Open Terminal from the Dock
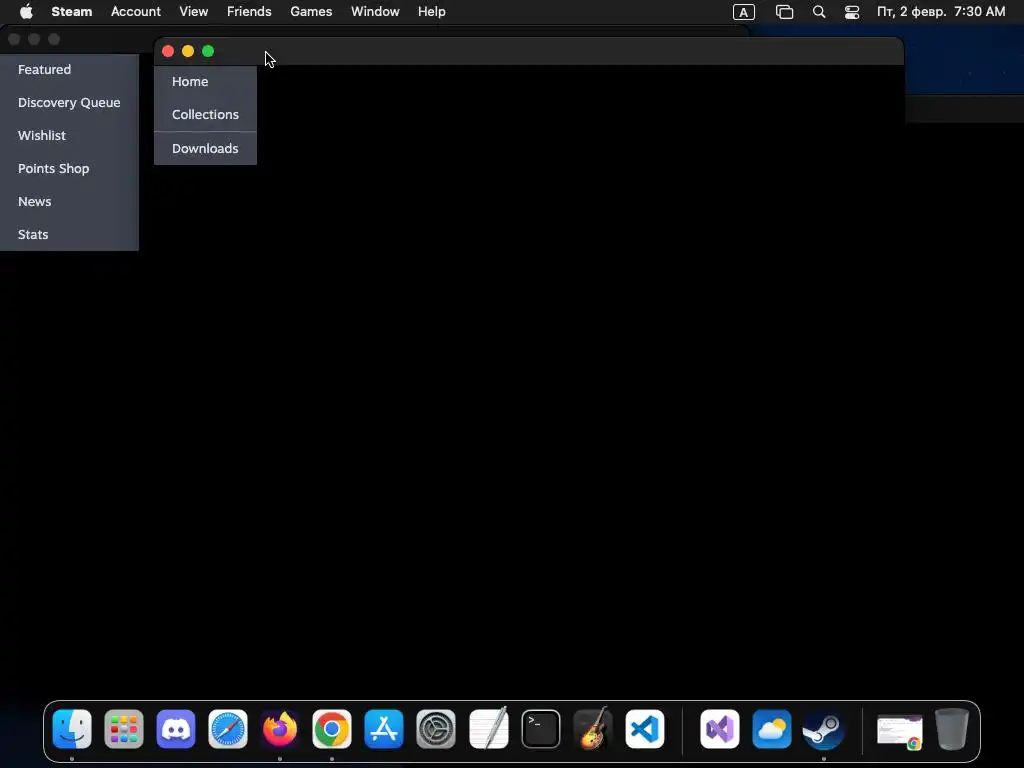1024x768 pixels. 541,729
